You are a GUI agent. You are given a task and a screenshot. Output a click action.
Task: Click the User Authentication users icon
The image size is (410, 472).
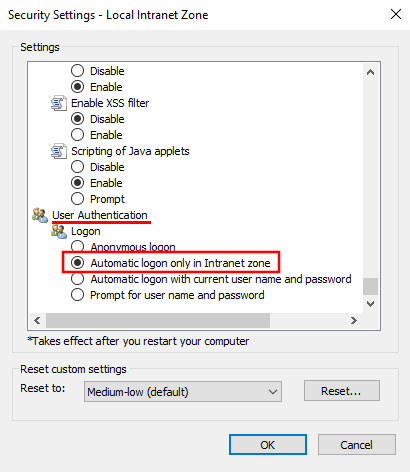[x=40, y=215]
